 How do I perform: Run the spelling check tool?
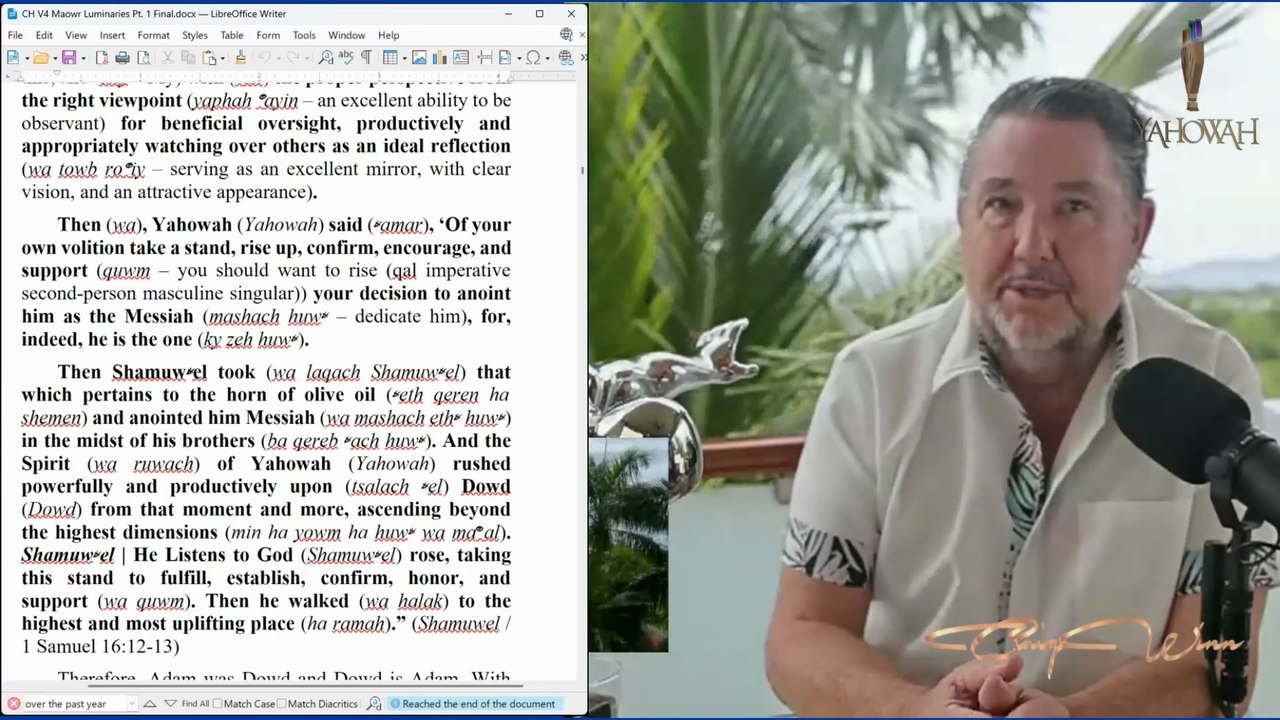click(346, 58)
